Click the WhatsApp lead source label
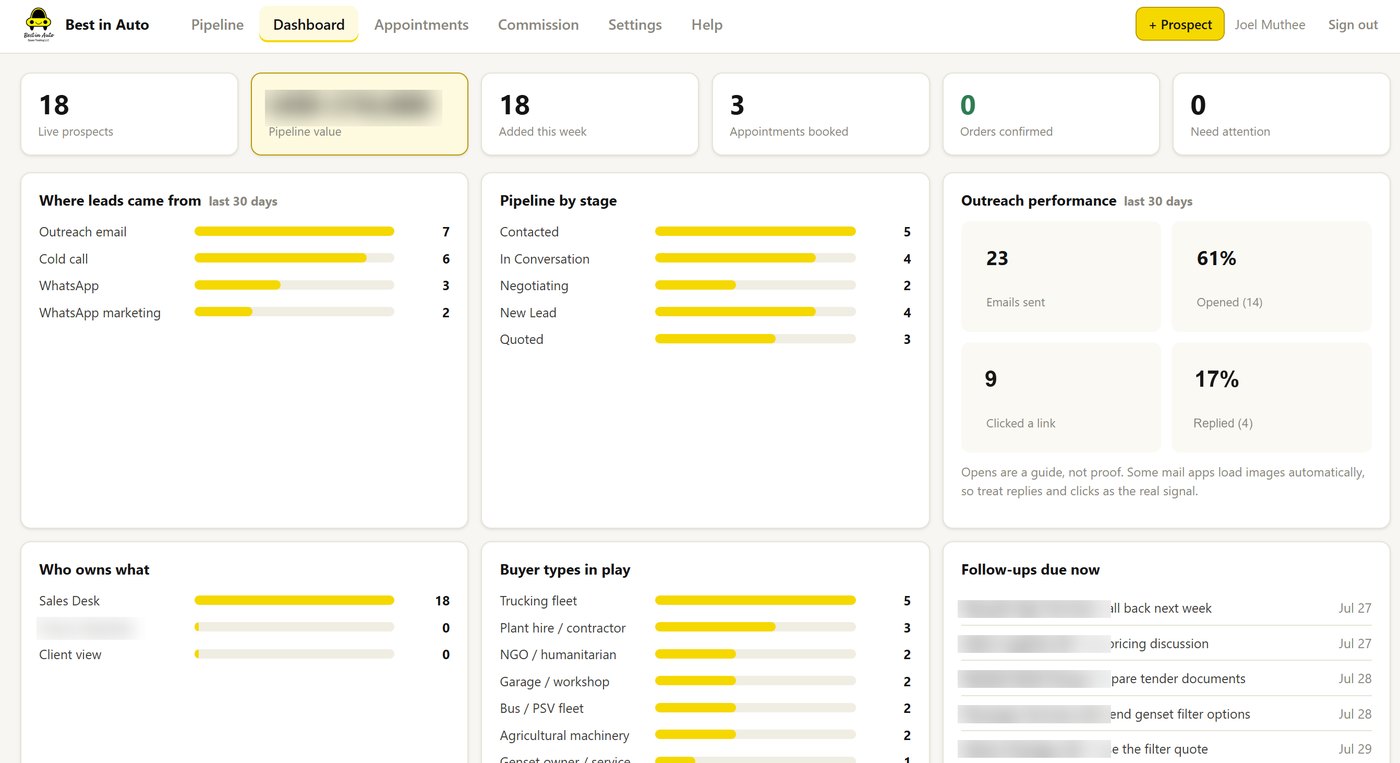1400x763 pixels. pos(69,286)
